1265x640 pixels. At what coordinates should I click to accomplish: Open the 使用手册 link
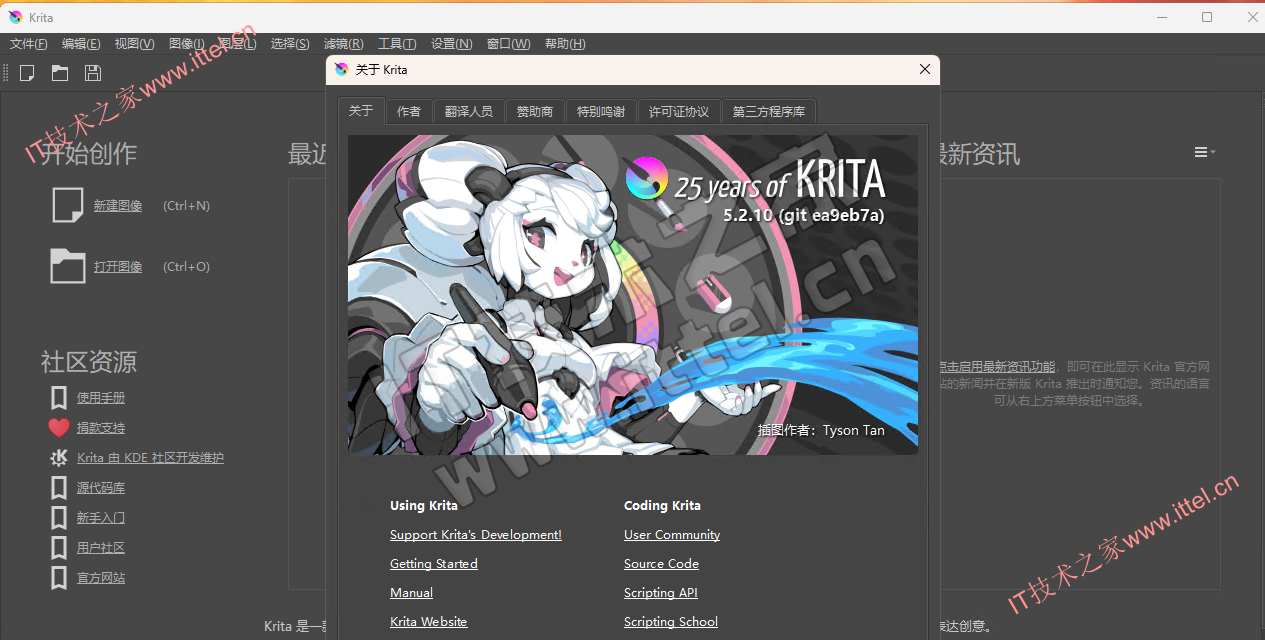point(101,398)
